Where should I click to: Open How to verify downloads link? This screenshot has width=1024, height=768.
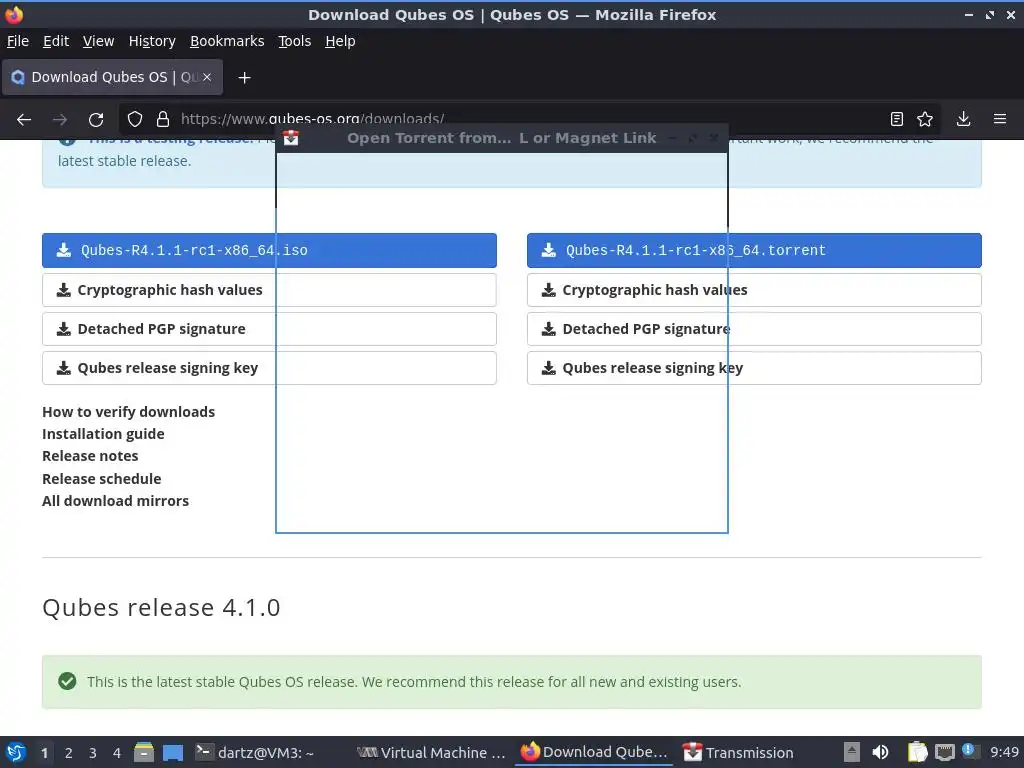tap(128, 412)
